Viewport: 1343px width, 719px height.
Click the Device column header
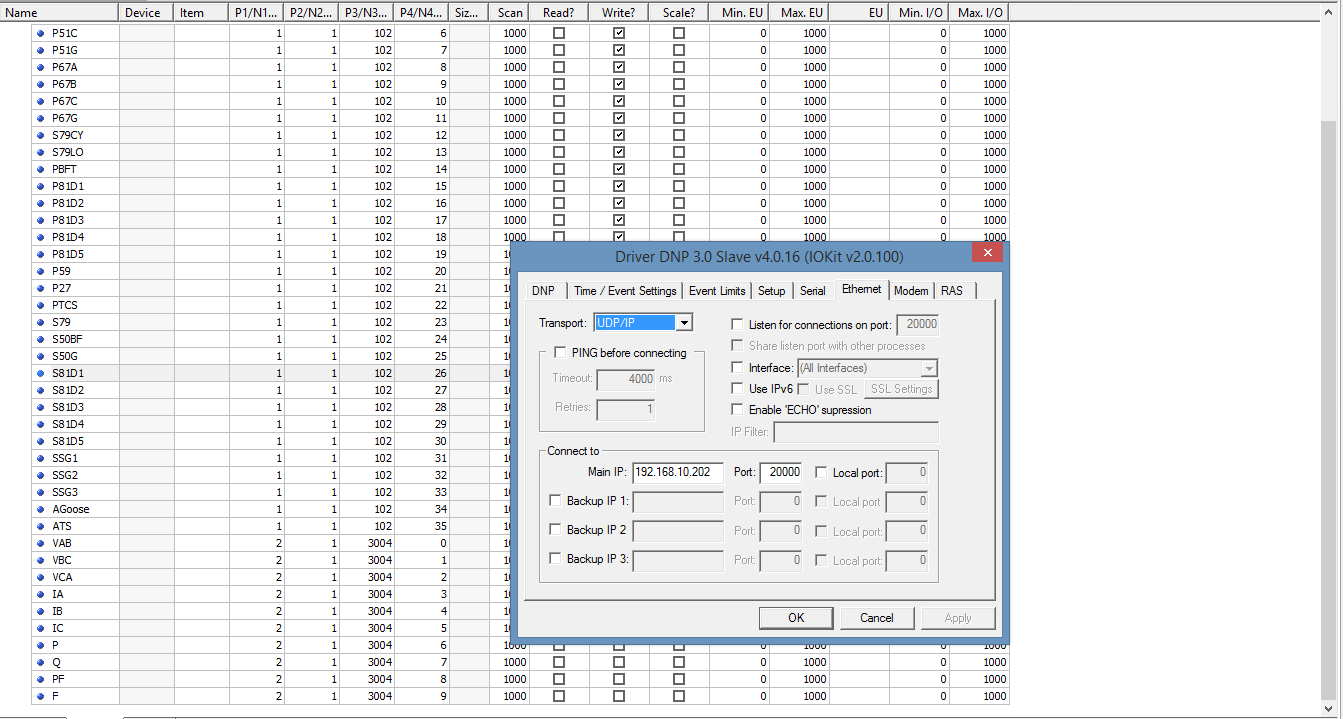click(147, 13)
